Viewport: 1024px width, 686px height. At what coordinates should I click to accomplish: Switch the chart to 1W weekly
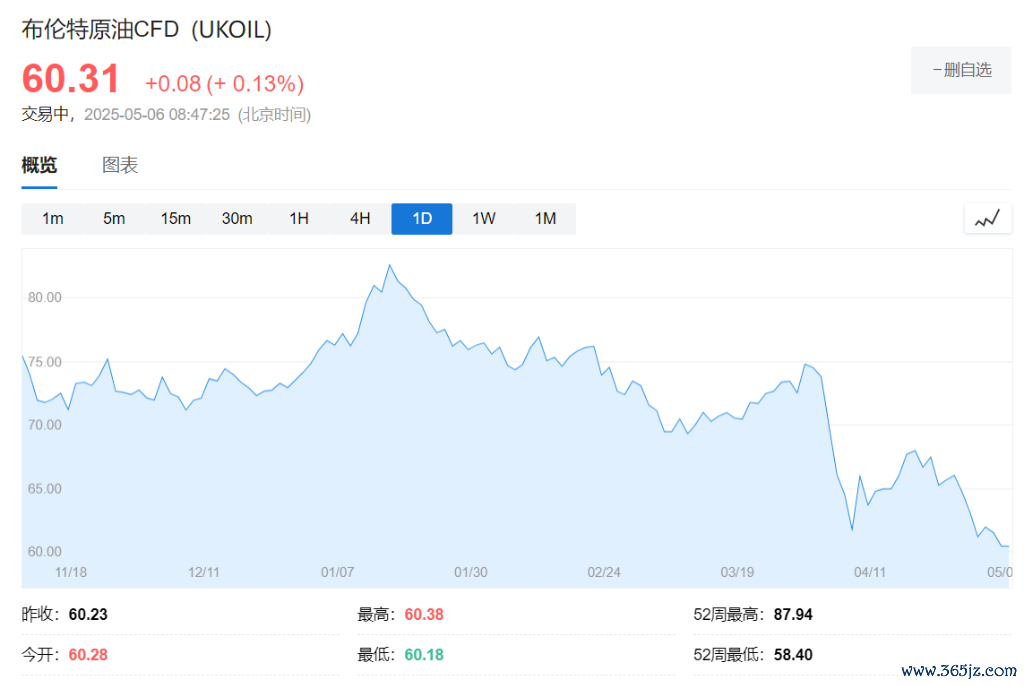pos(484,219)
